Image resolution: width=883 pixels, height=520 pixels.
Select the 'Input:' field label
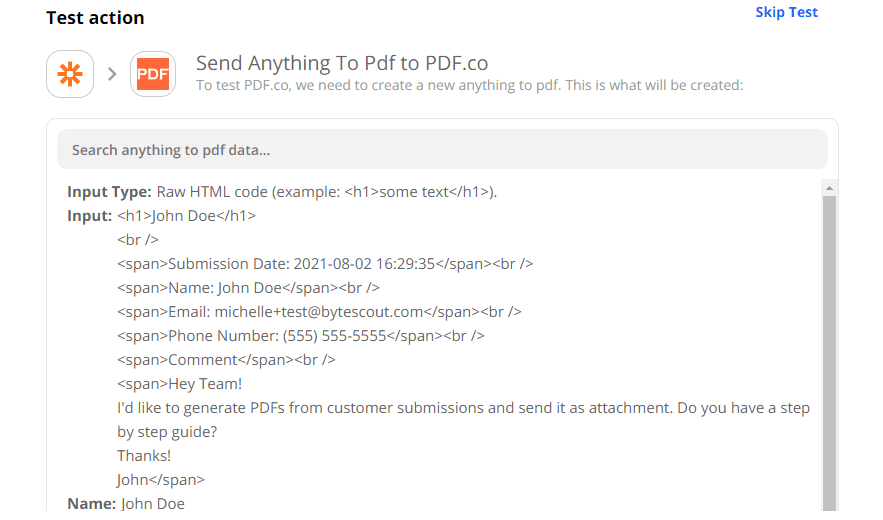[89, 216]
